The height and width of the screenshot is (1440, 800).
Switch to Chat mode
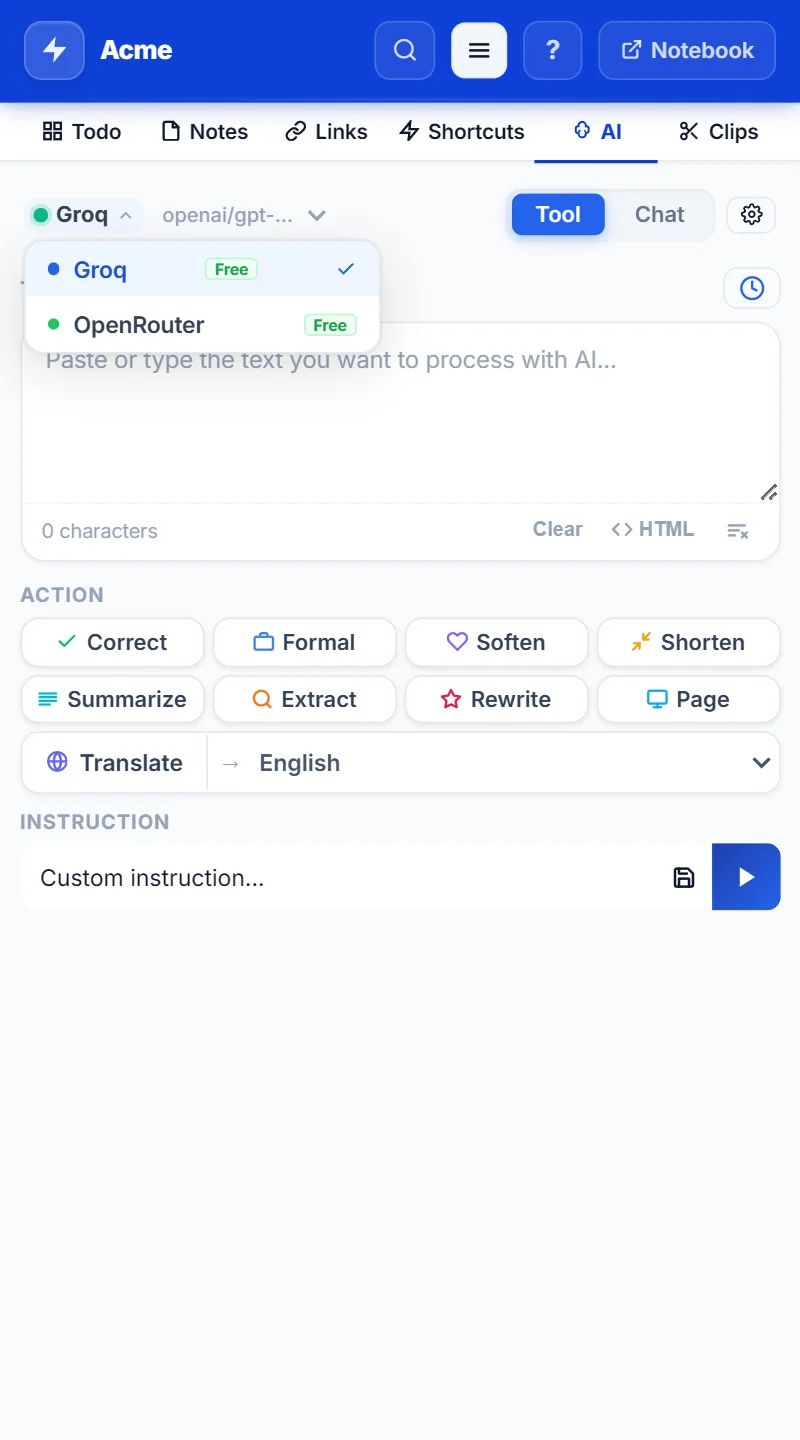point(660,214)
